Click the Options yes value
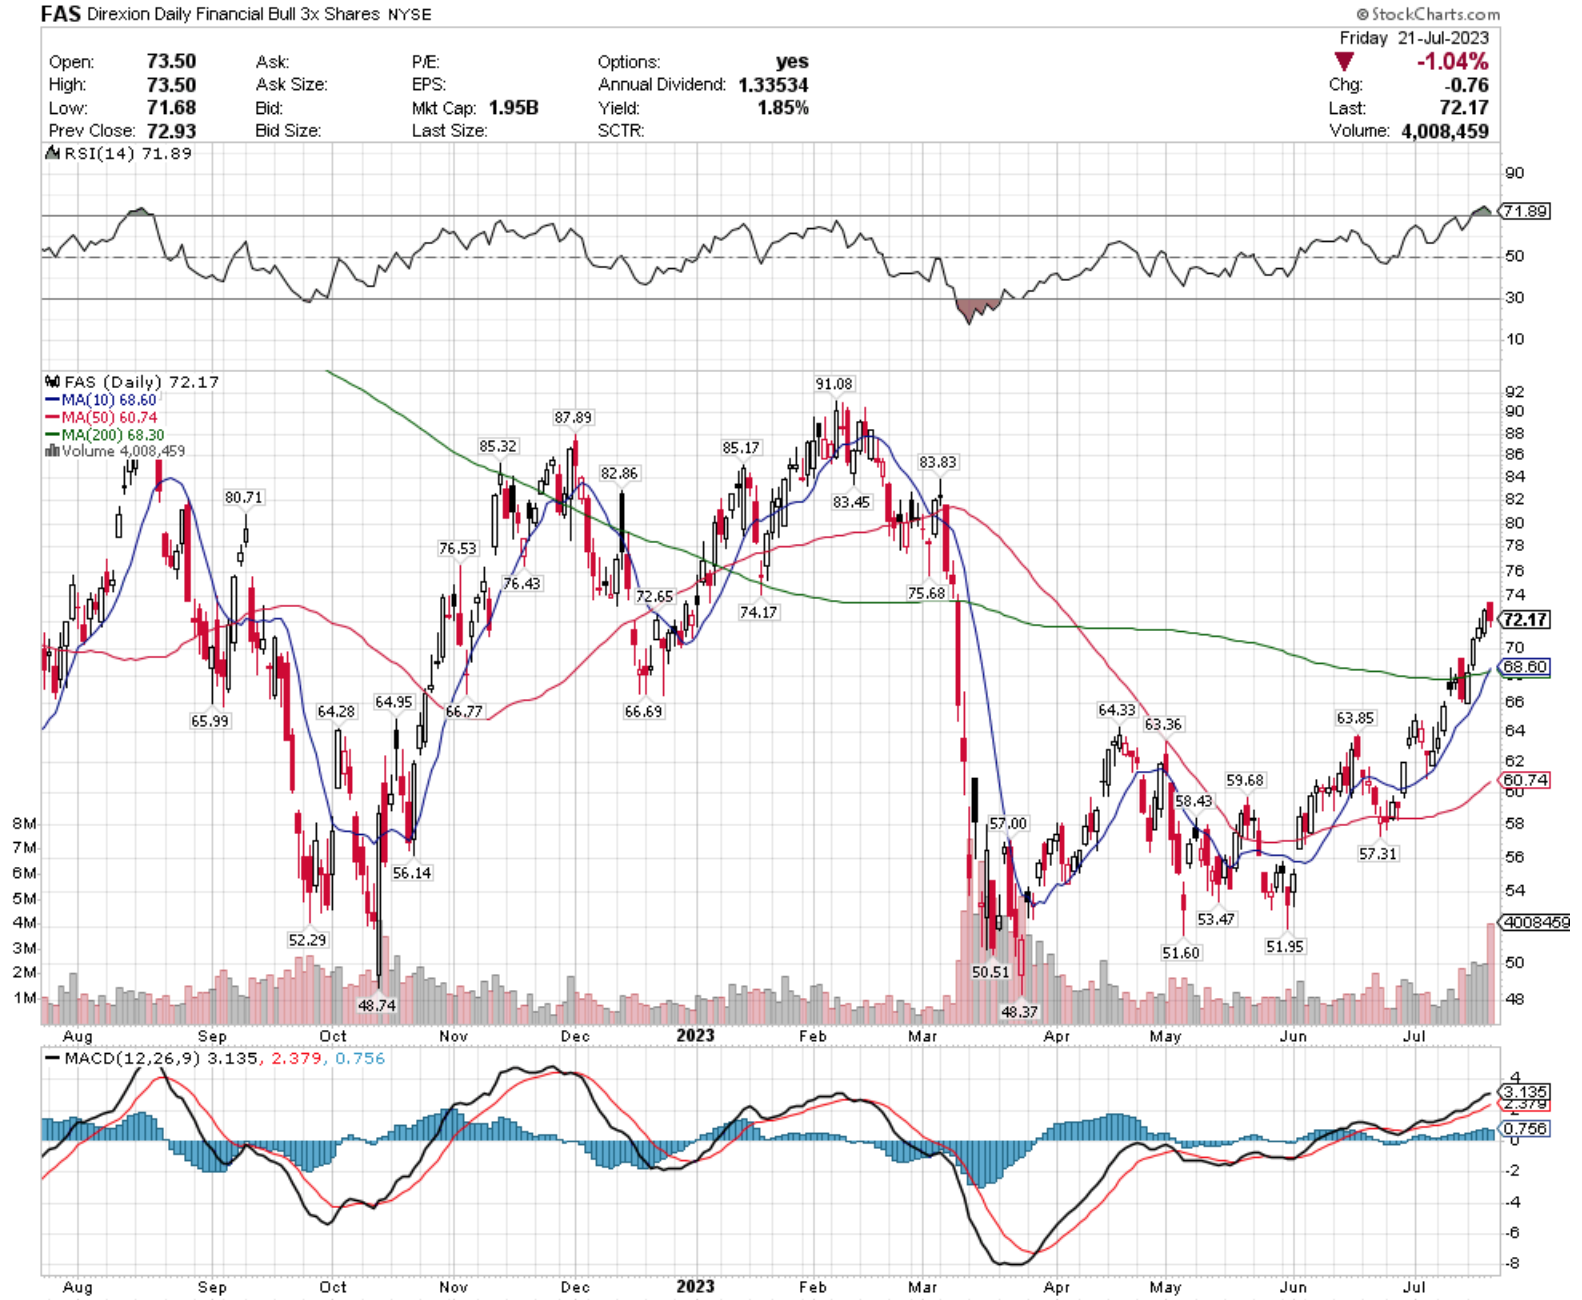Image resolution: width=1582 pixels, height=1300 pixels. click(792, 62)
